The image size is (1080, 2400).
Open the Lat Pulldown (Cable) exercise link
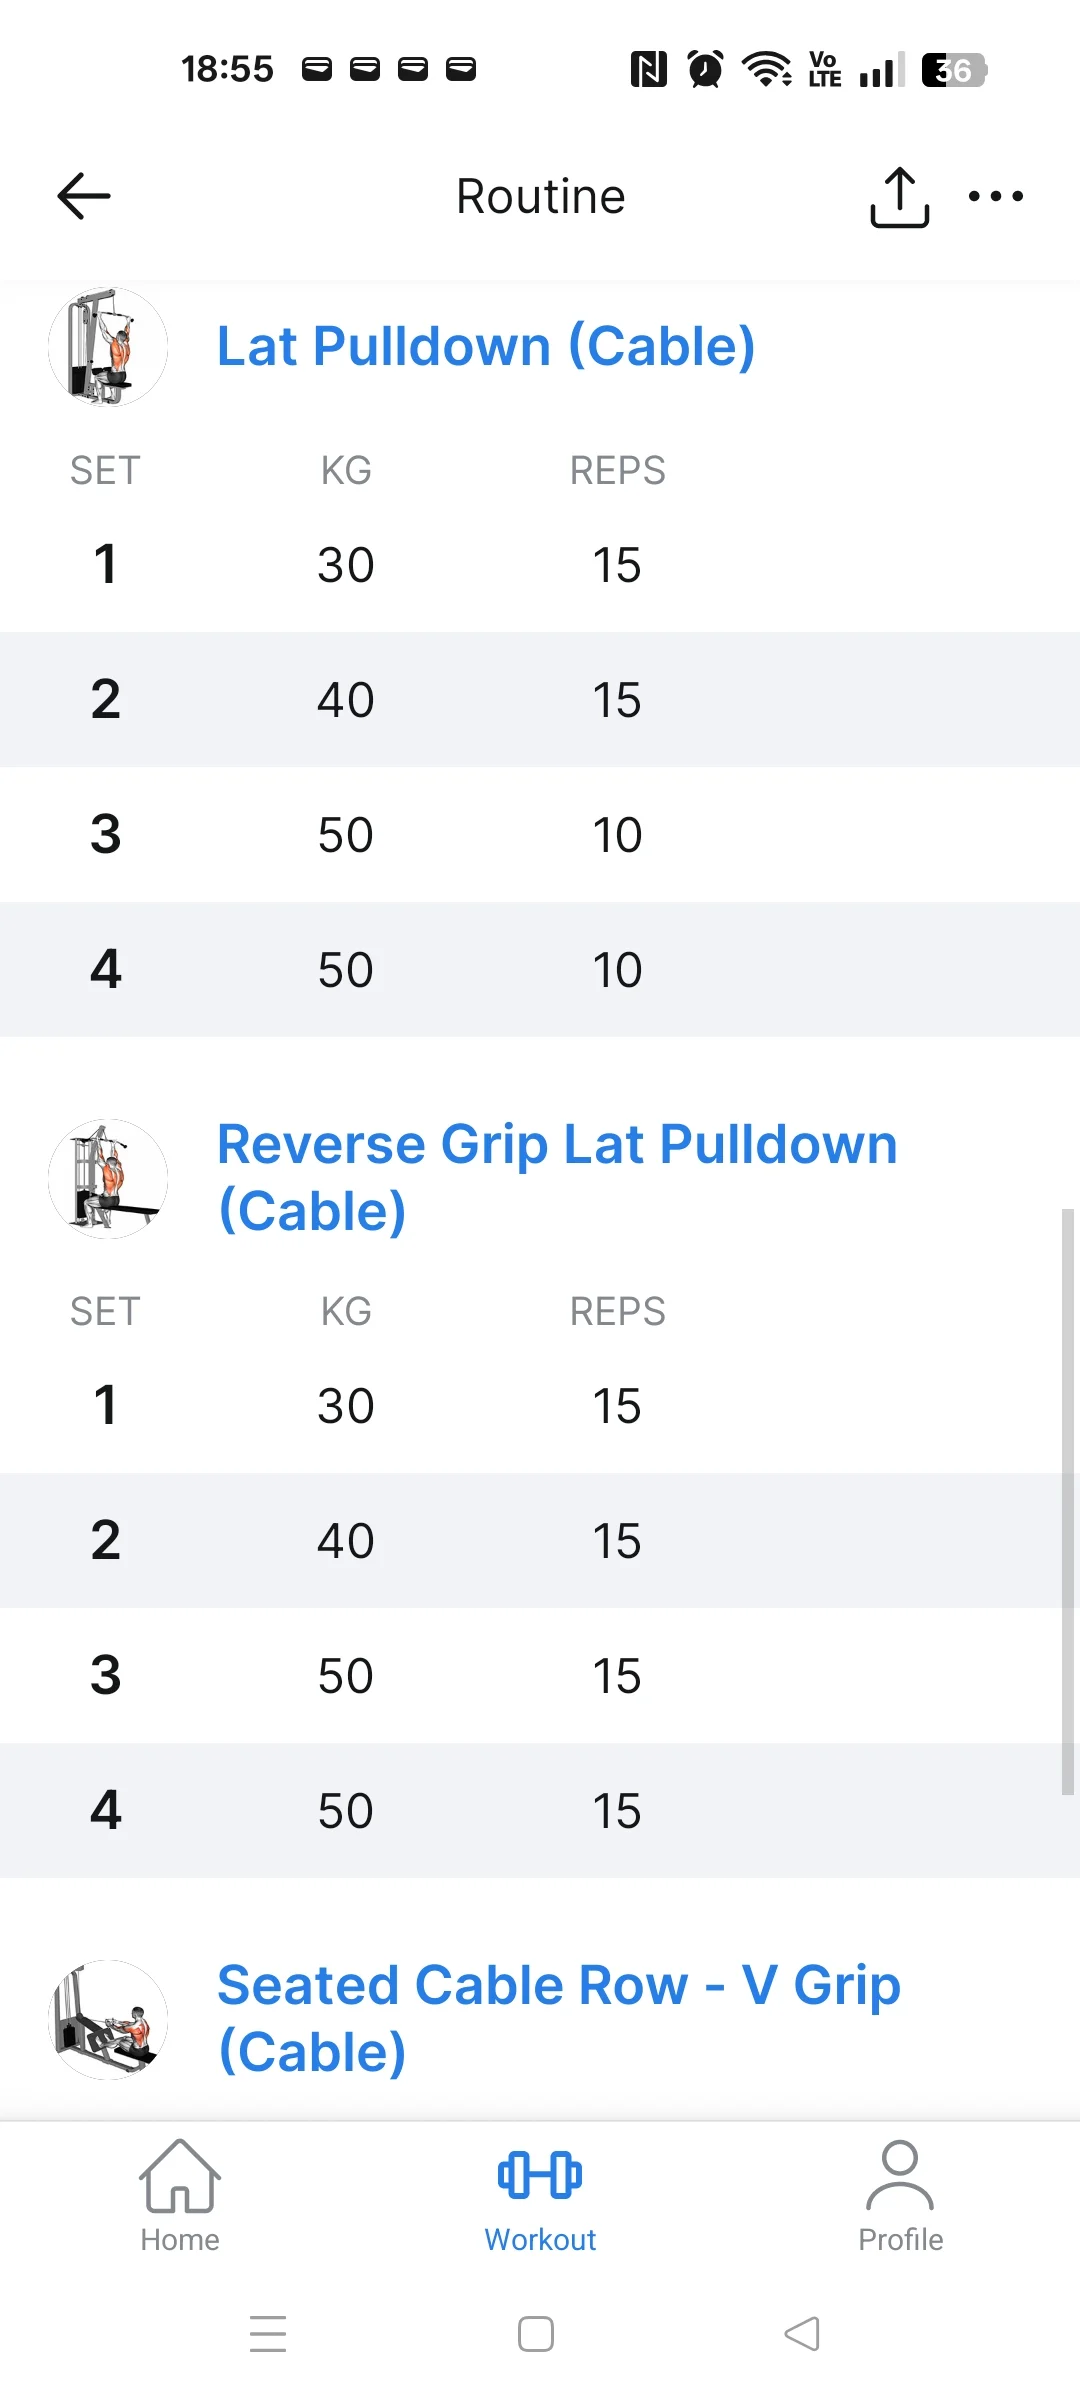[x=486, y=347]
